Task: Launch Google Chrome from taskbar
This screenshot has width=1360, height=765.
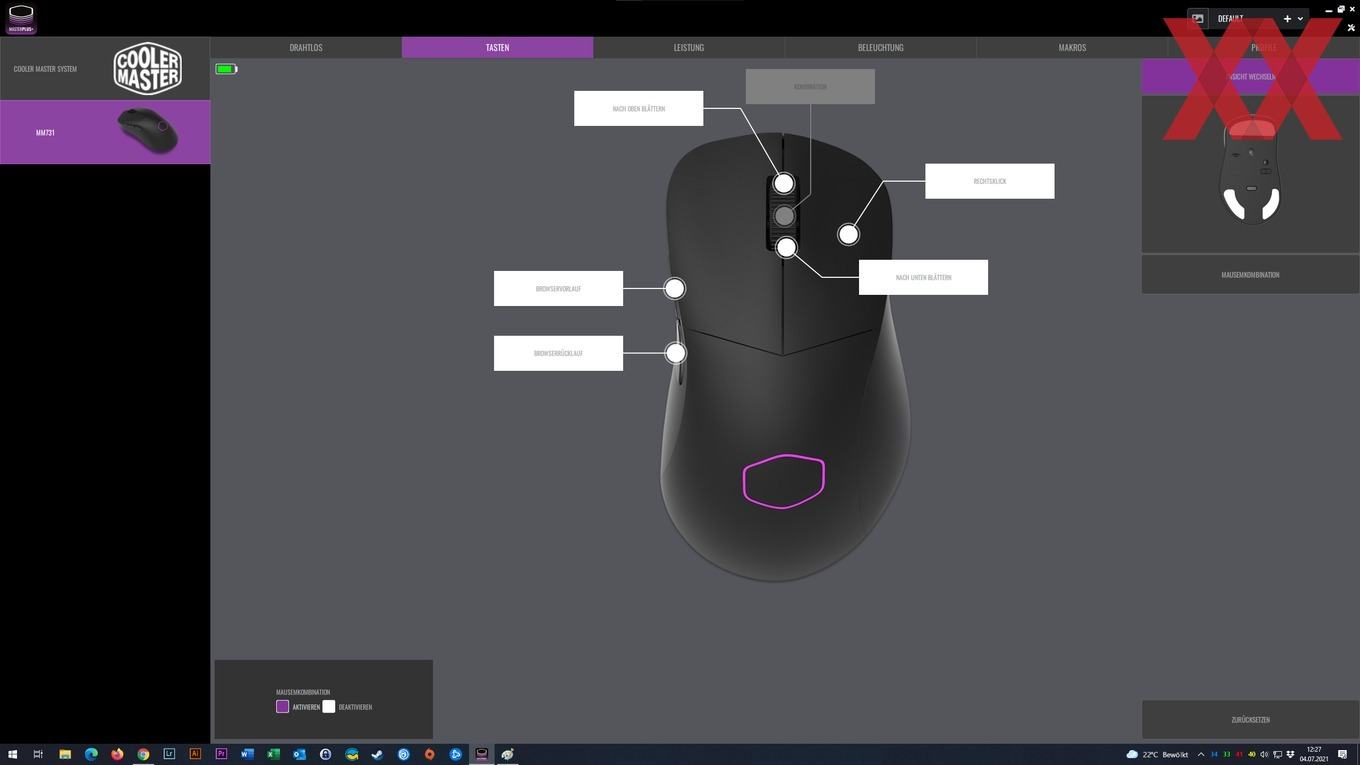Action: click(143, 754)
